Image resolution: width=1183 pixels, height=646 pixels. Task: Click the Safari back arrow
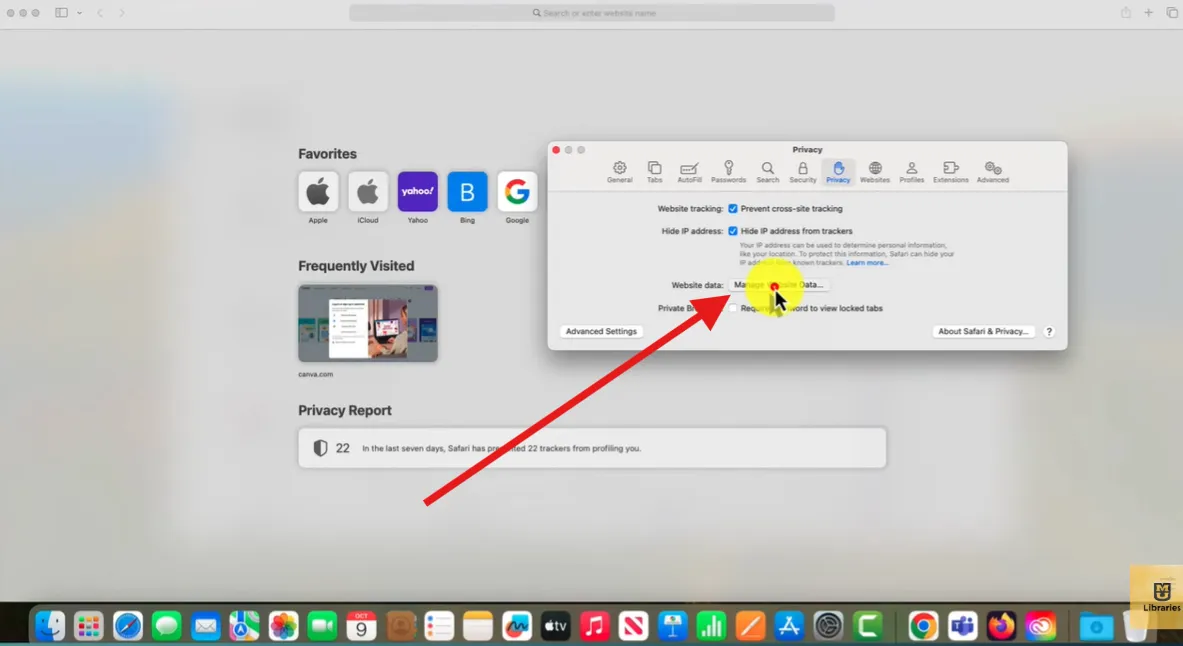pos(100,13)
